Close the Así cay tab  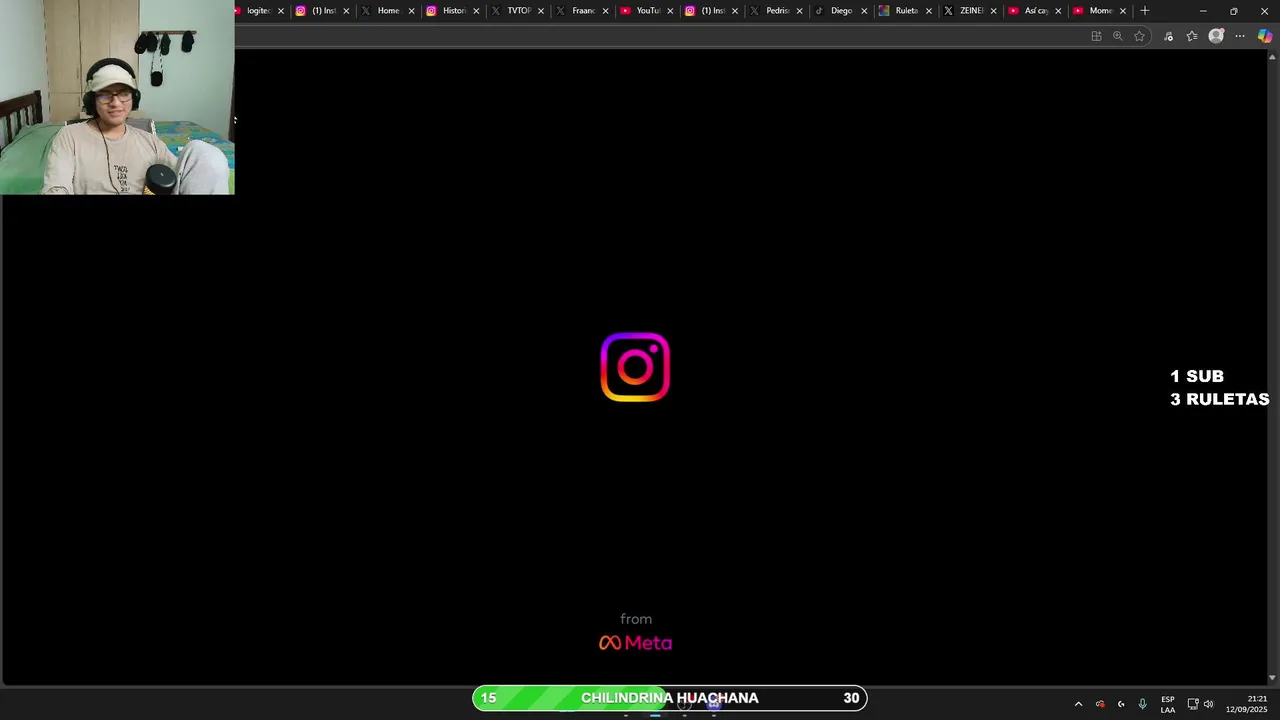pyautogui.click(x=1058, y=11)
